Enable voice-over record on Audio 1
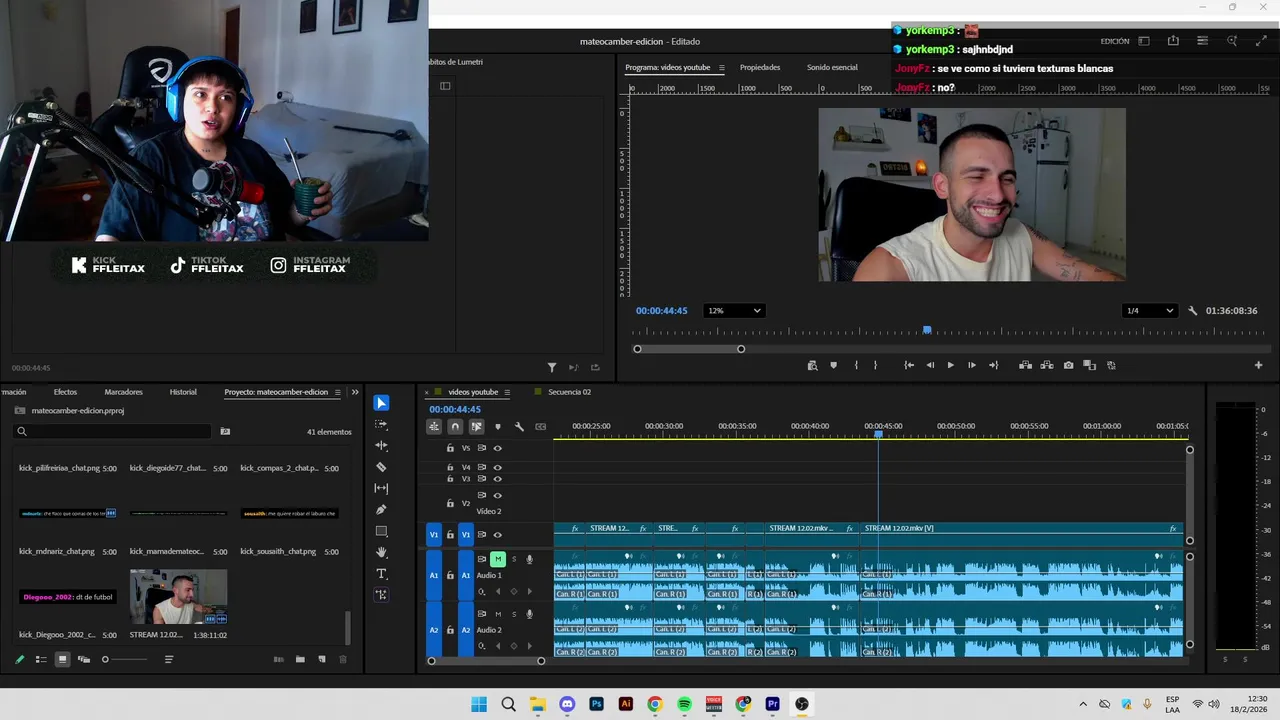The width and height of the screenshot is (1280, 720). pos(529,559)
